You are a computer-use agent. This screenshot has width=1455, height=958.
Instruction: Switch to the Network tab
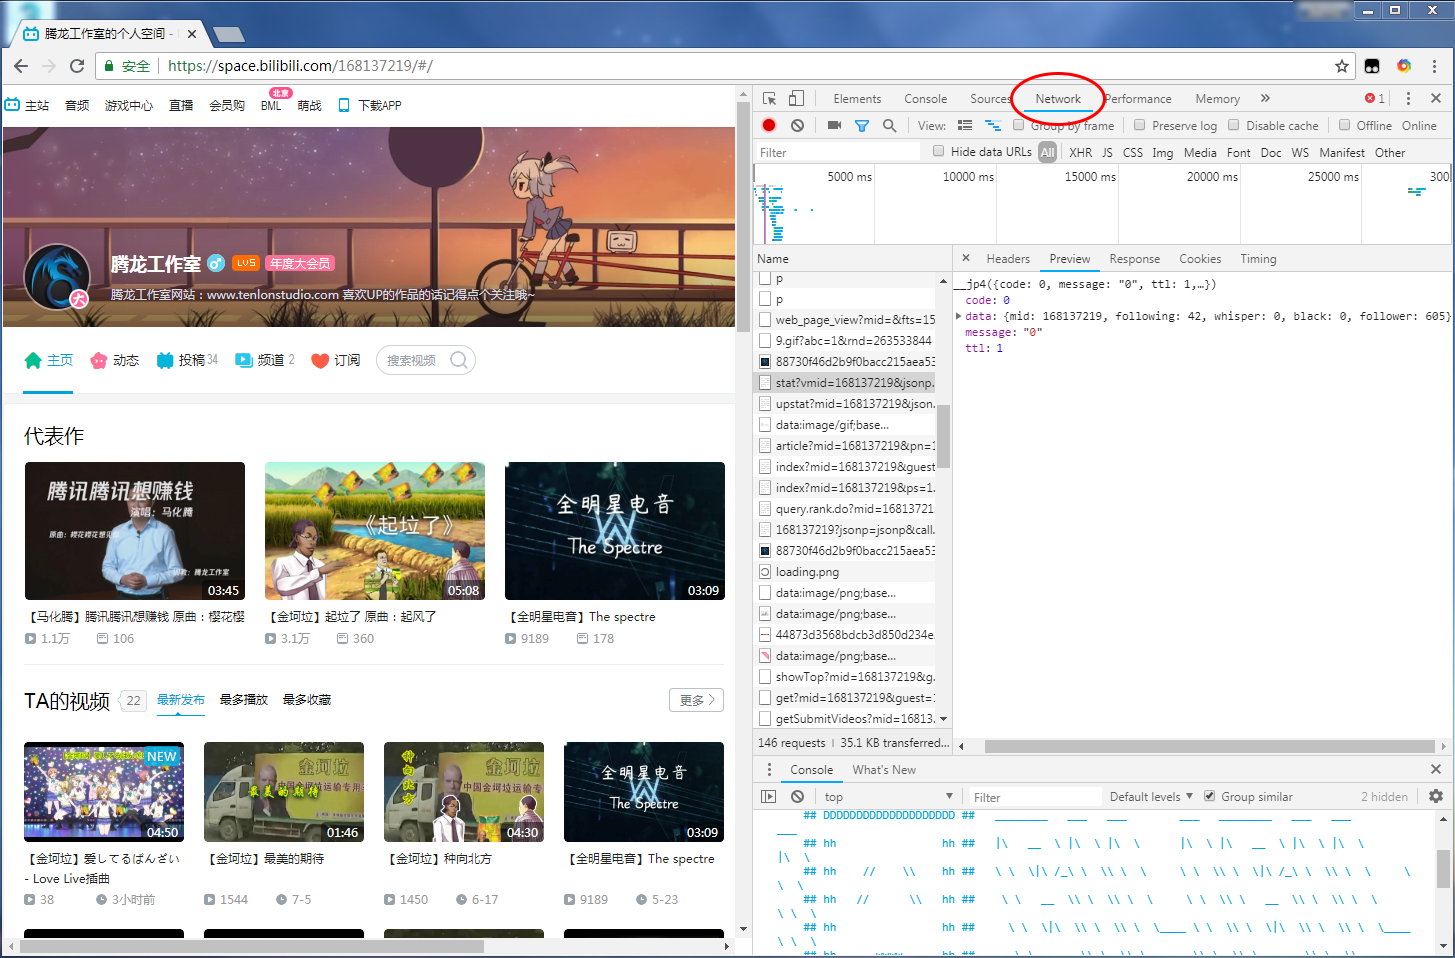point(1058,99)
